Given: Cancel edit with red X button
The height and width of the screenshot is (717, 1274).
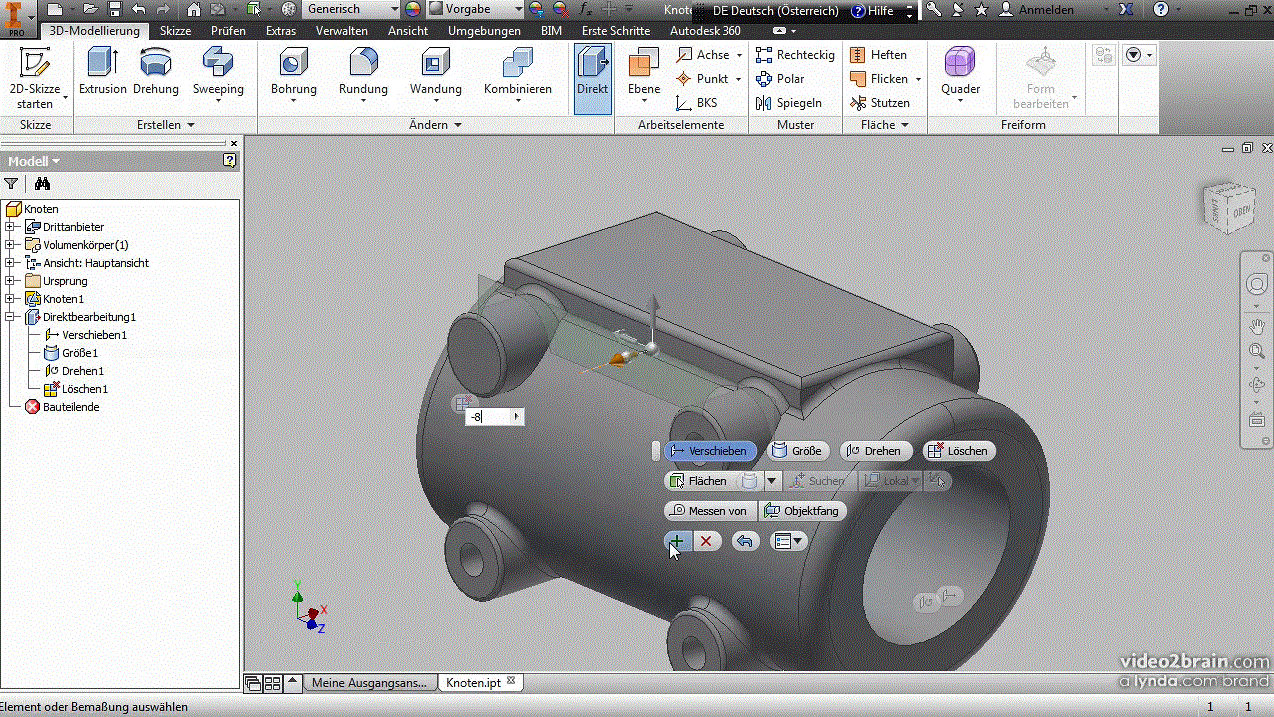Looking at the screenshot, I should 707,541.
